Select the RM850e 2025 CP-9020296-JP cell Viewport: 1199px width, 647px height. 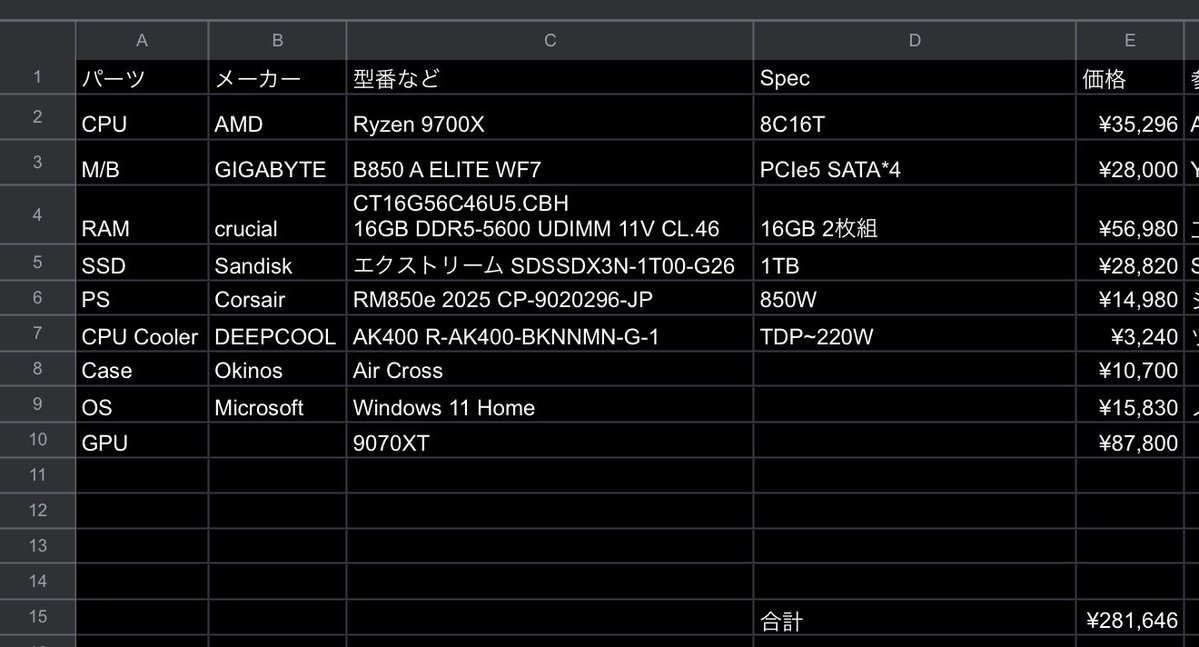pos(550,297)
